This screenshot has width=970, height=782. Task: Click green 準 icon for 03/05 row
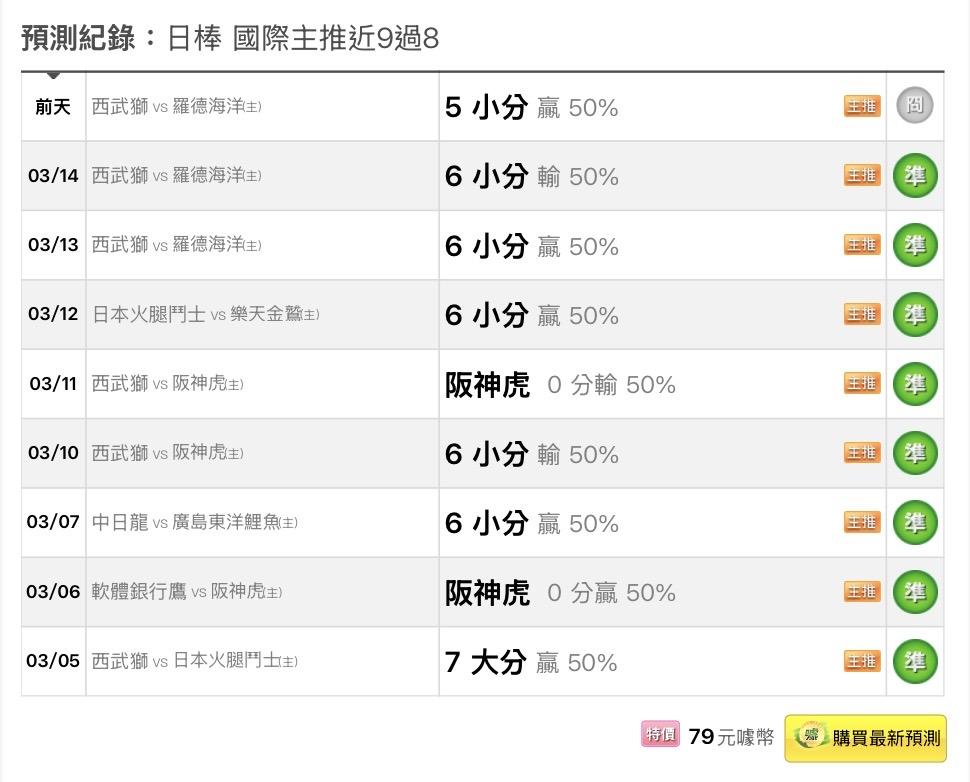pos(914,661)
